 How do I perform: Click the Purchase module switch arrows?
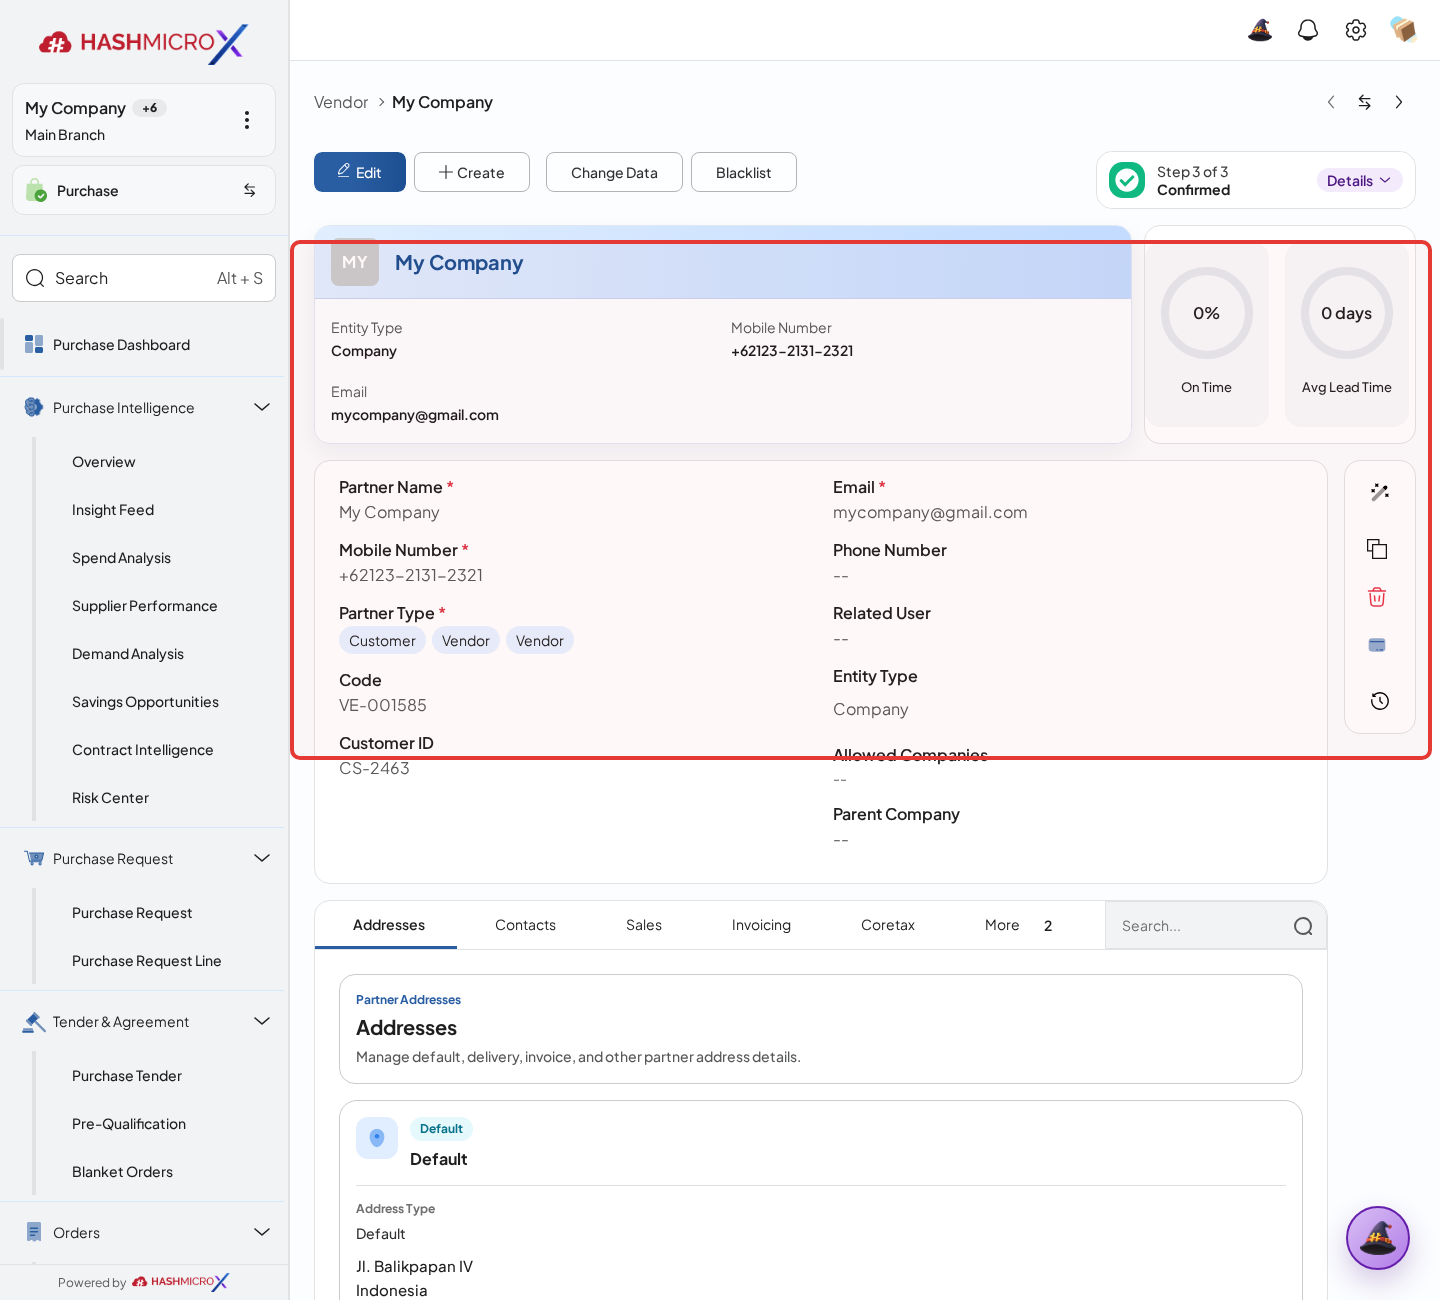pyautogui.click(x=250, y=190)
